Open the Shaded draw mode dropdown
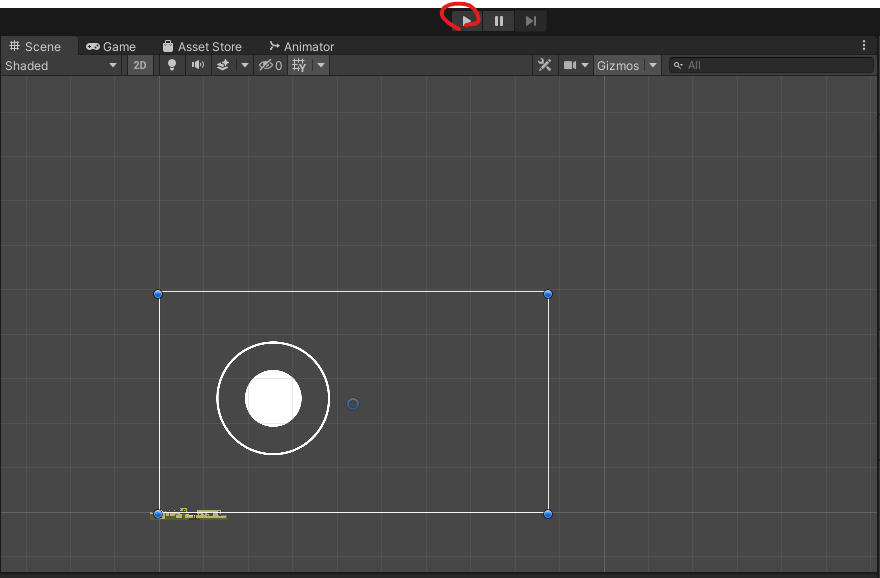The width and height of the screenshot is (880, 578). point(62,66)
